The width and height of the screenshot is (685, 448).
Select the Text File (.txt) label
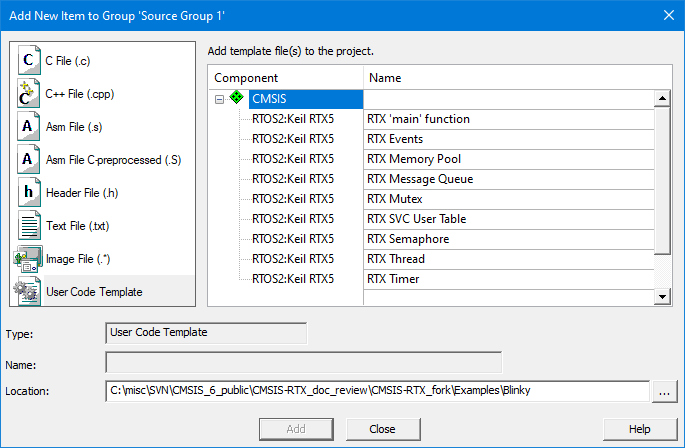[x=78, y=226]
